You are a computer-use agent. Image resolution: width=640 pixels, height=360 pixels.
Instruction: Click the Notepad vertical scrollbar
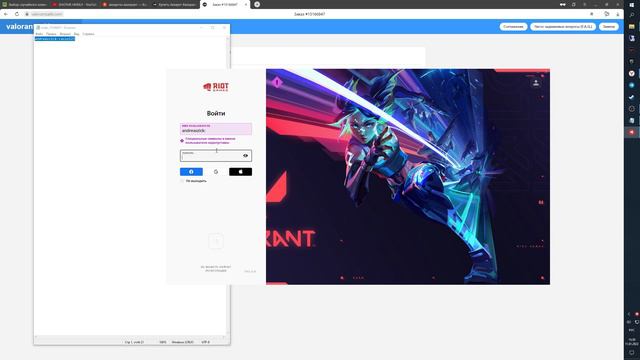[x=228, y=186]
